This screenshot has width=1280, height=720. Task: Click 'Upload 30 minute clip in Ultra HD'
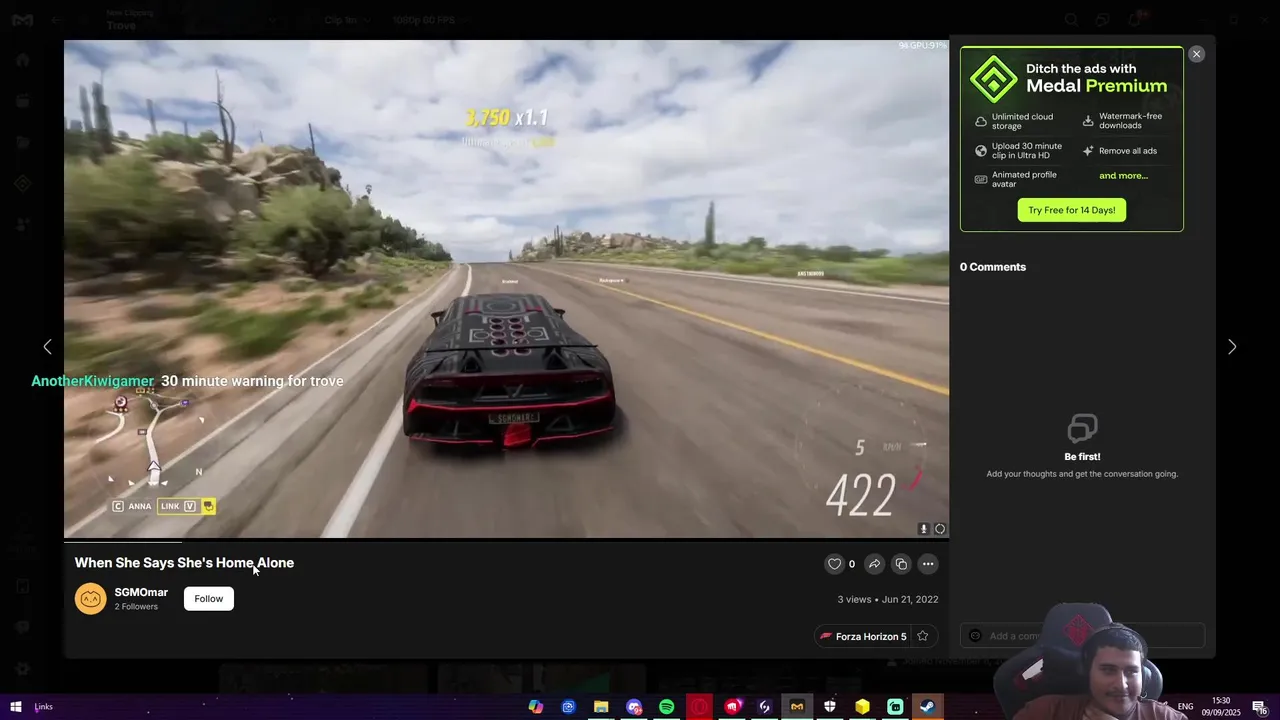click(x=1018, y=151)
